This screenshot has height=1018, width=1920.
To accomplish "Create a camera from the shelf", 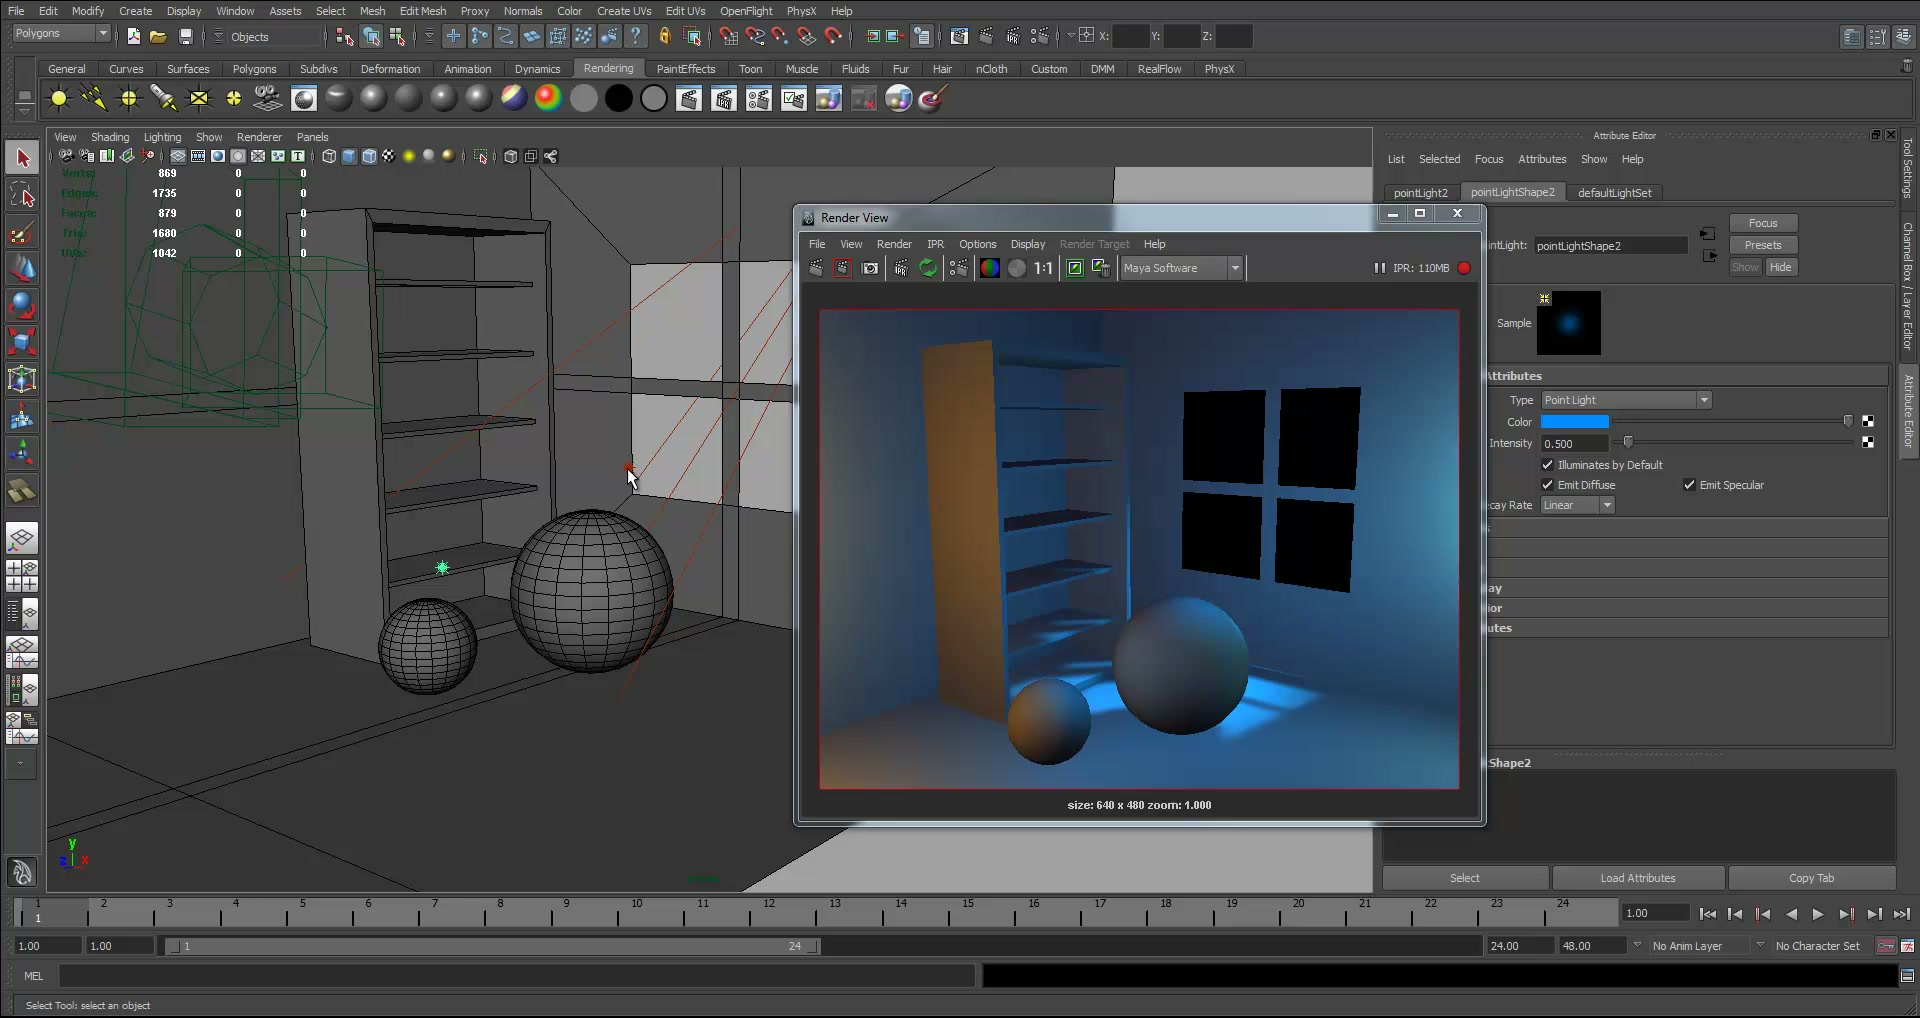I will (x=268, y=98).
